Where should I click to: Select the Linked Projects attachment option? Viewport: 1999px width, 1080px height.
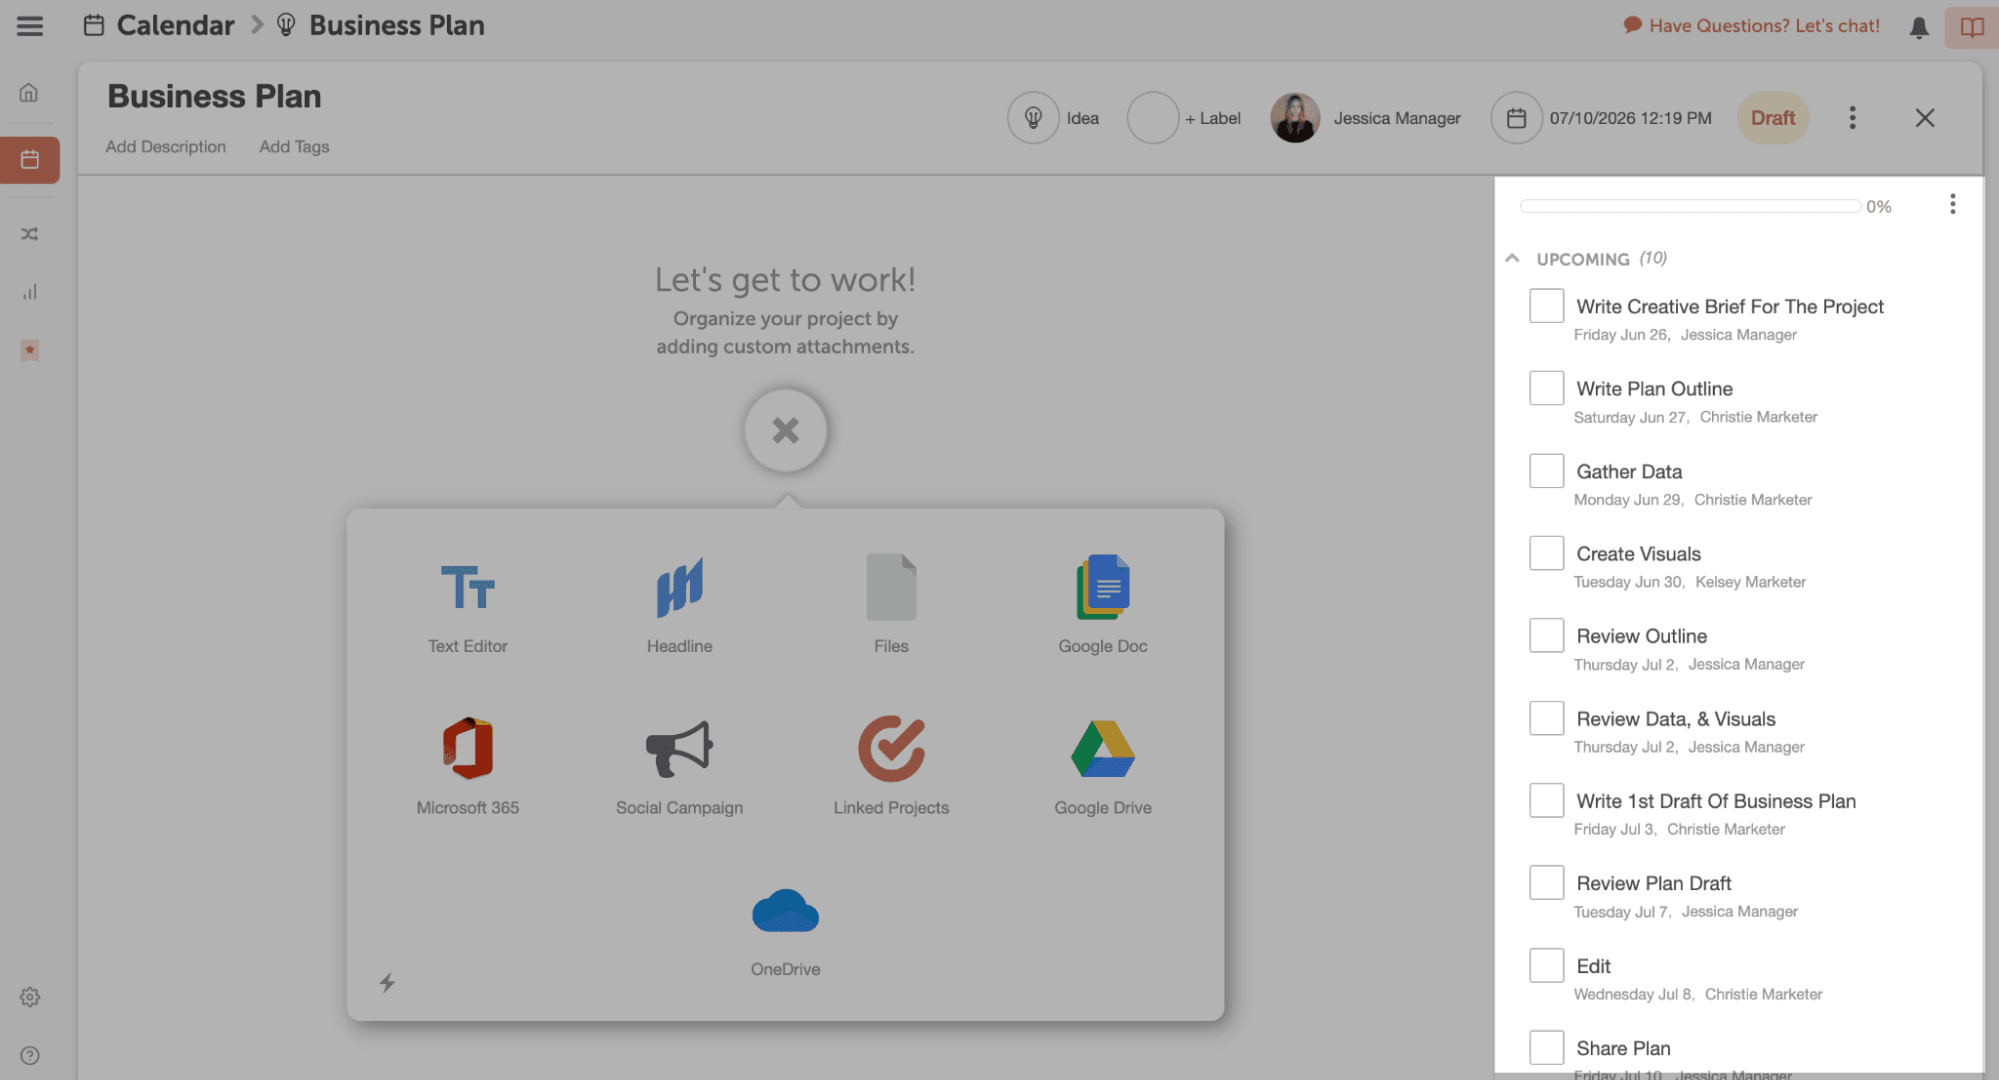(x=891, y=765)
